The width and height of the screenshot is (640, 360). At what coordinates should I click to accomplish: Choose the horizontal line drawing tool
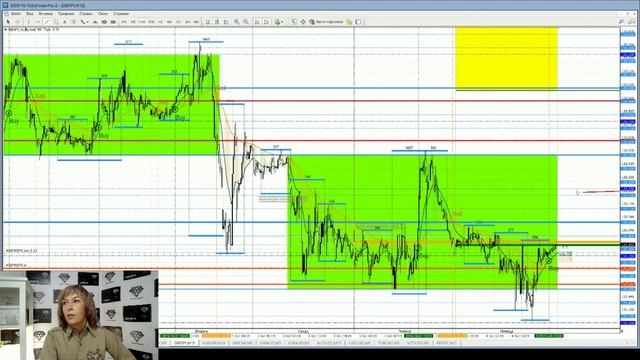(38, 22)
